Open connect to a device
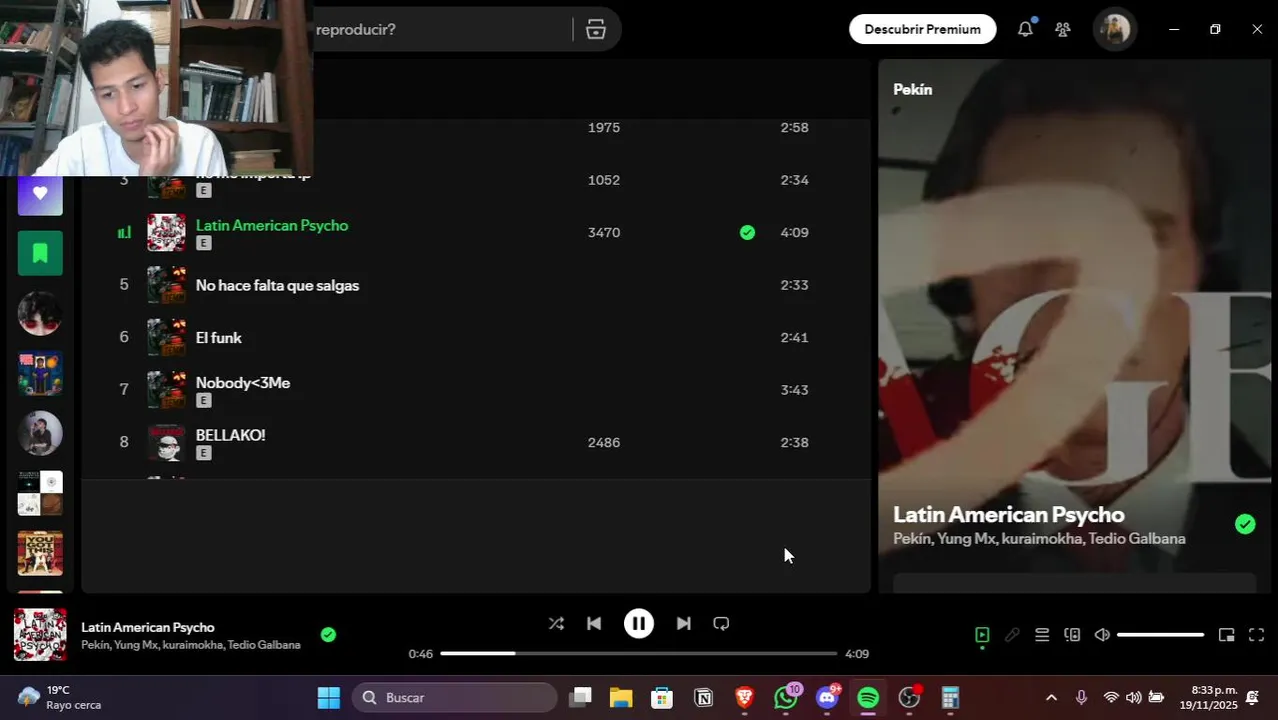This screenshot has width=1278, height=720. pos(1072,635)
